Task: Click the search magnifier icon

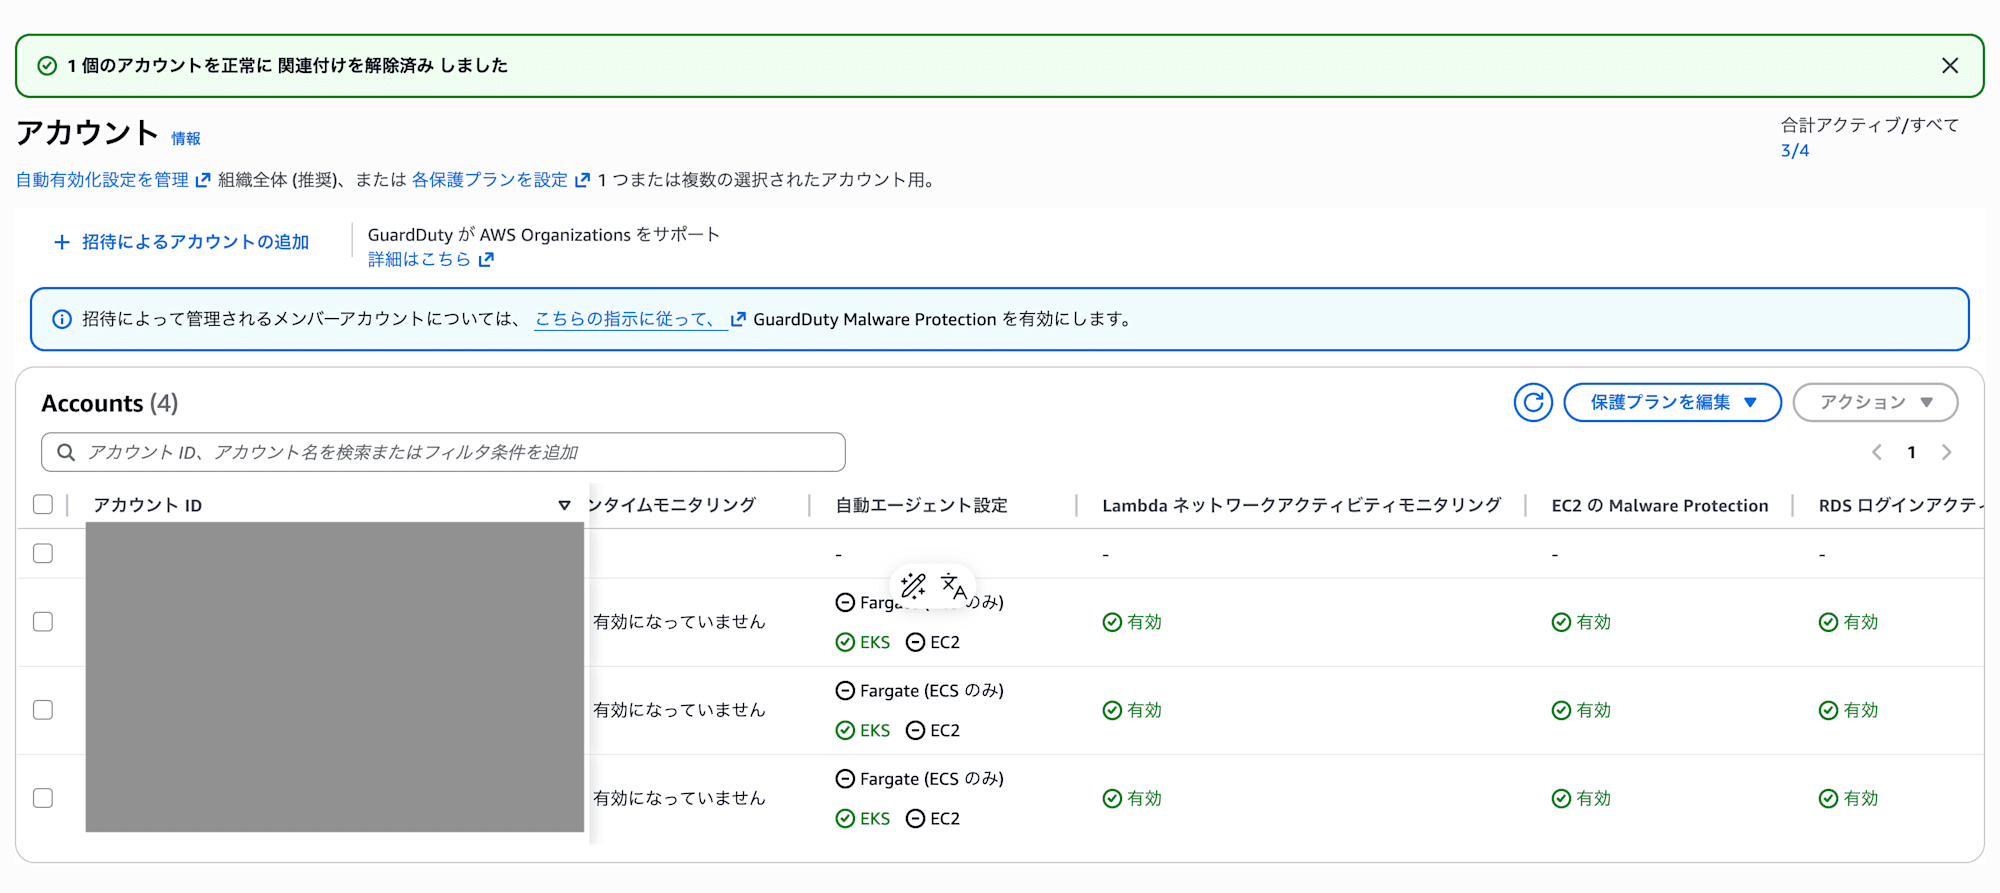Action: (66, 452)
